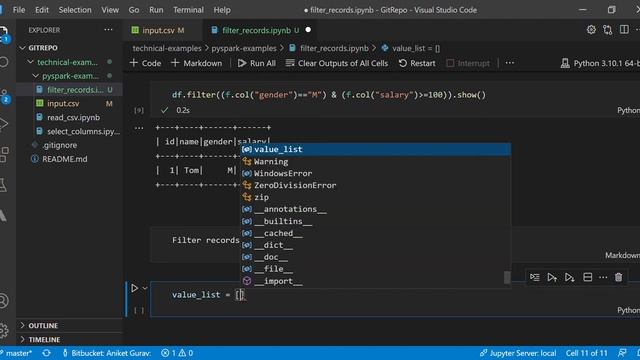Click Execute Above Cells icon
640x360 pixels.
coord(552,278)
